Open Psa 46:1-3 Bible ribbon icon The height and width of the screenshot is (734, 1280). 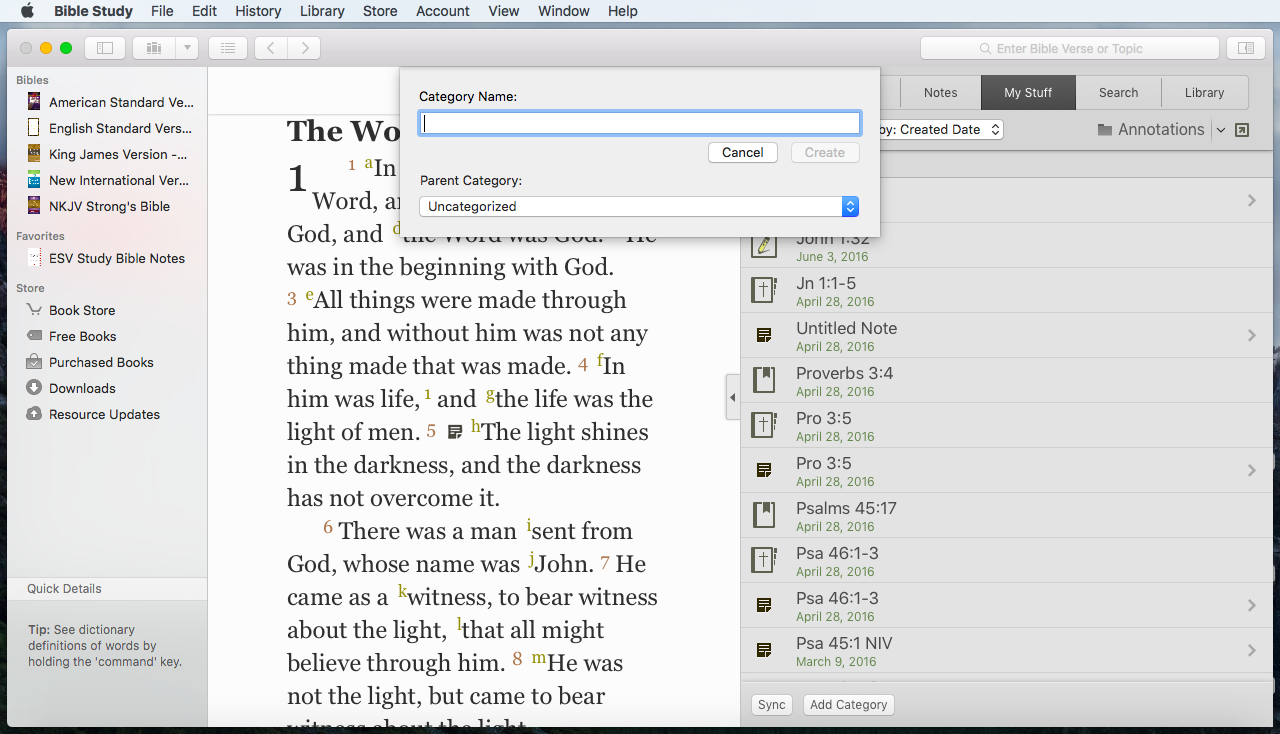tap(764, 560)
